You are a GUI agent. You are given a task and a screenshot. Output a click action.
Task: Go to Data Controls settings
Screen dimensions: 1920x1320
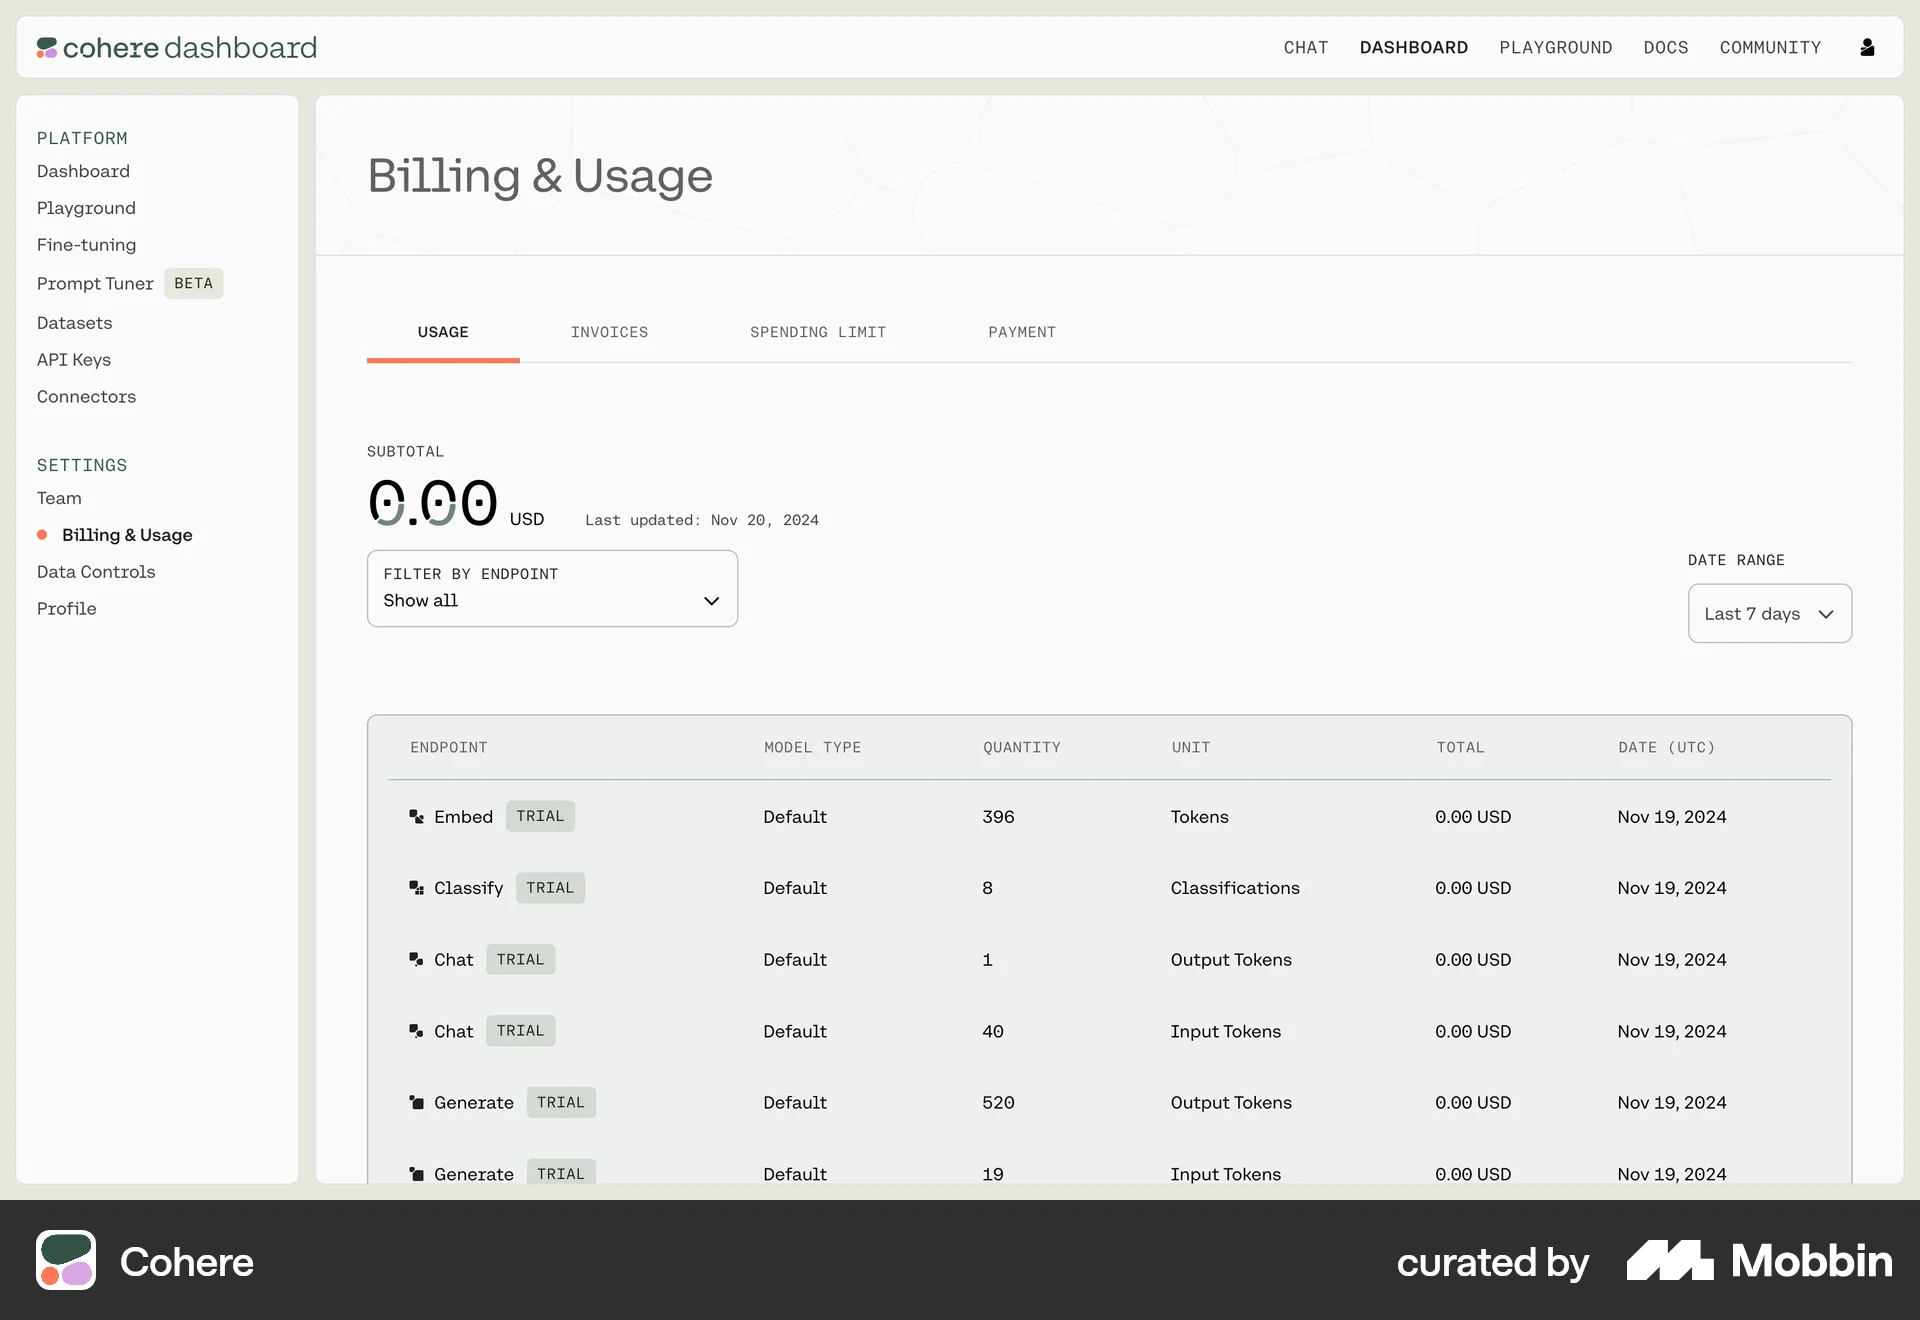[x=95, y=572]
